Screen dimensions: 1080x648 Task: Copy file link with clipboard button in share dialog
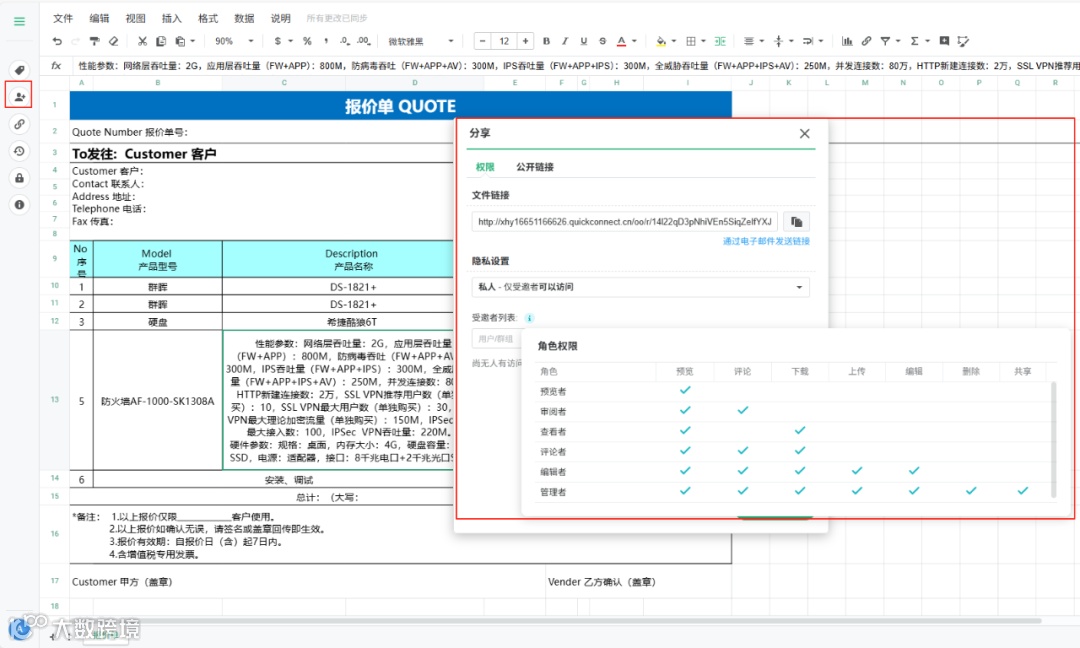tap(797, 222)
